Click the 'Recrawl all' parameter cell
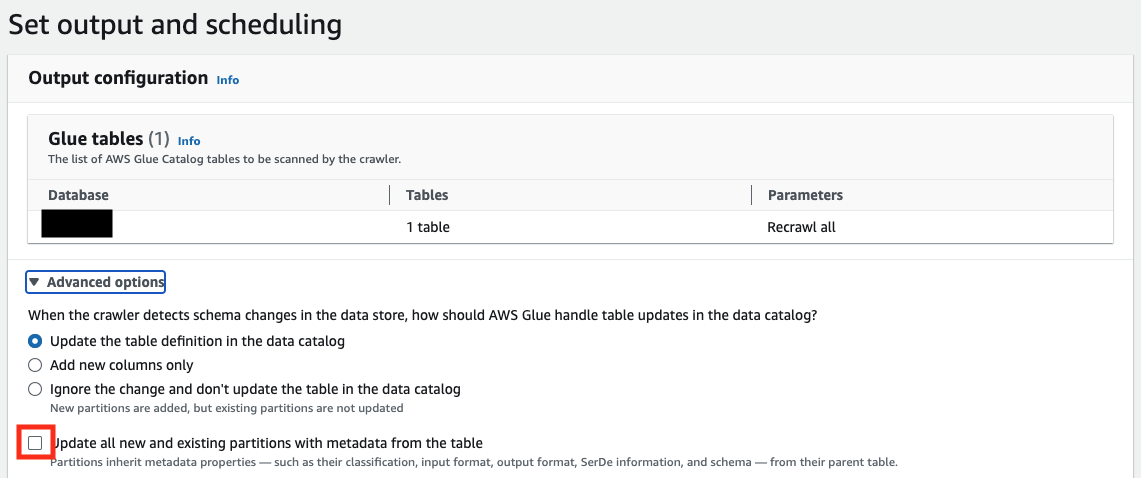 (x=801, y=227)
